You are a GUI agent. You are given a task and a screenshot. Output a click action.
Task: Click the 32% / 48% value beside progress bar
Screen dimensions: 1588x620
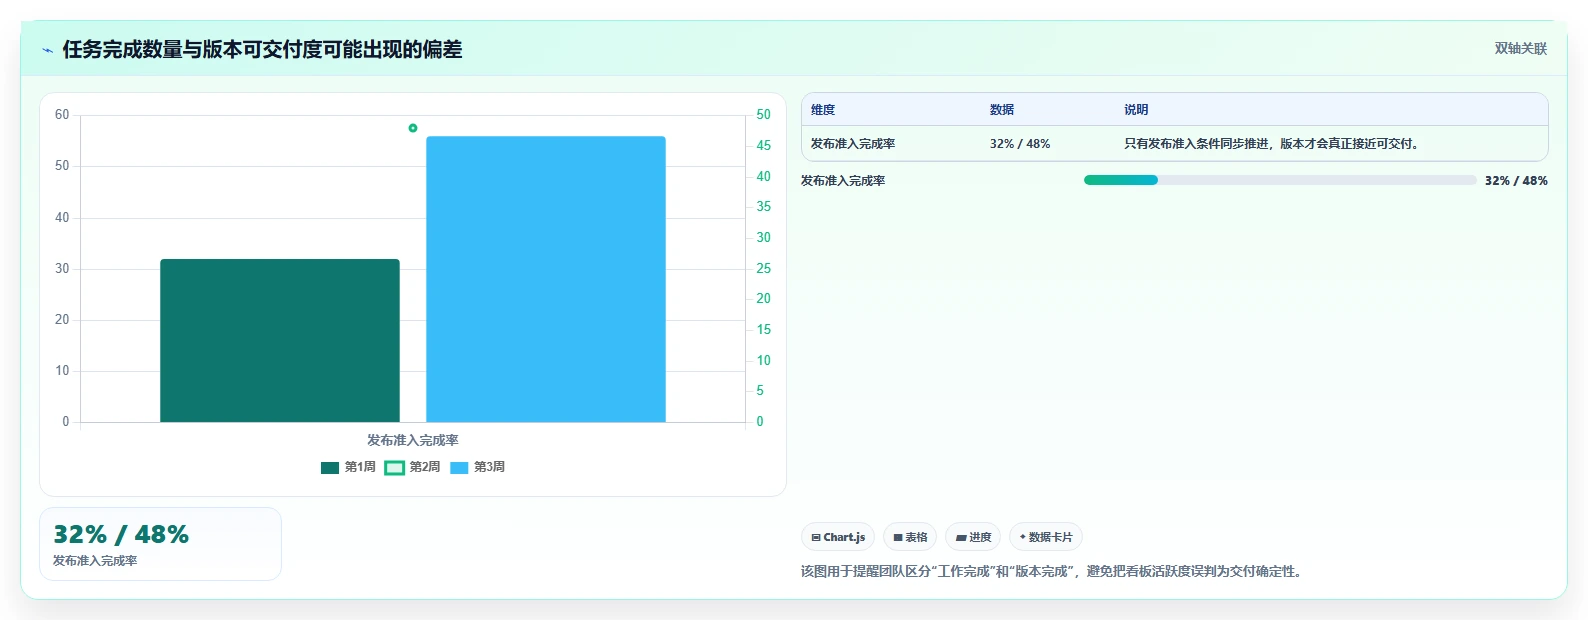click(x=1516, y=180)
